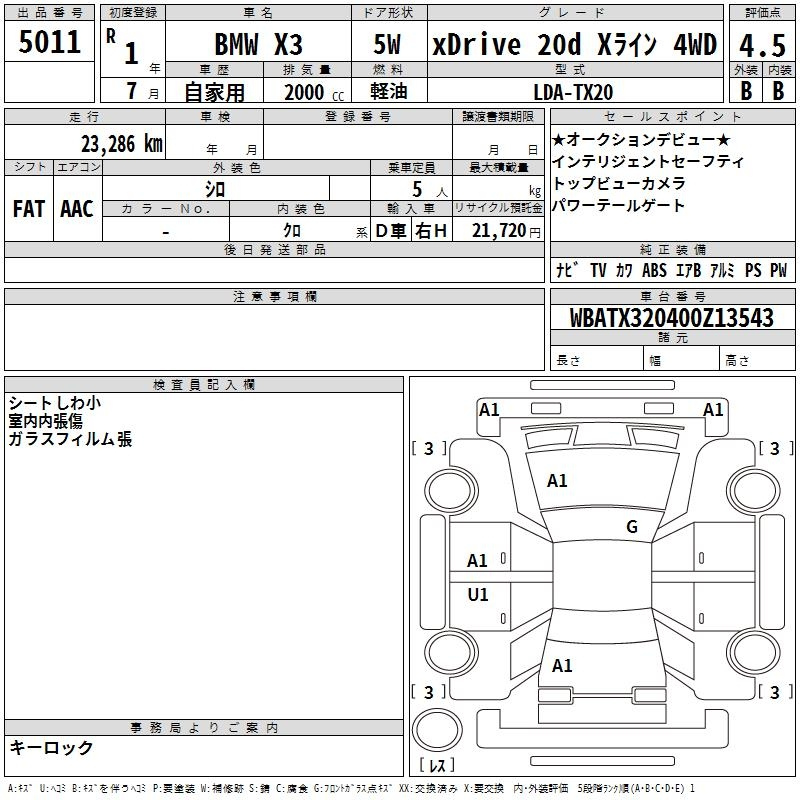Select the upper-left wheel circle in the diagram
Viewport: 800px width, 800px height.
tap(452, 488)
